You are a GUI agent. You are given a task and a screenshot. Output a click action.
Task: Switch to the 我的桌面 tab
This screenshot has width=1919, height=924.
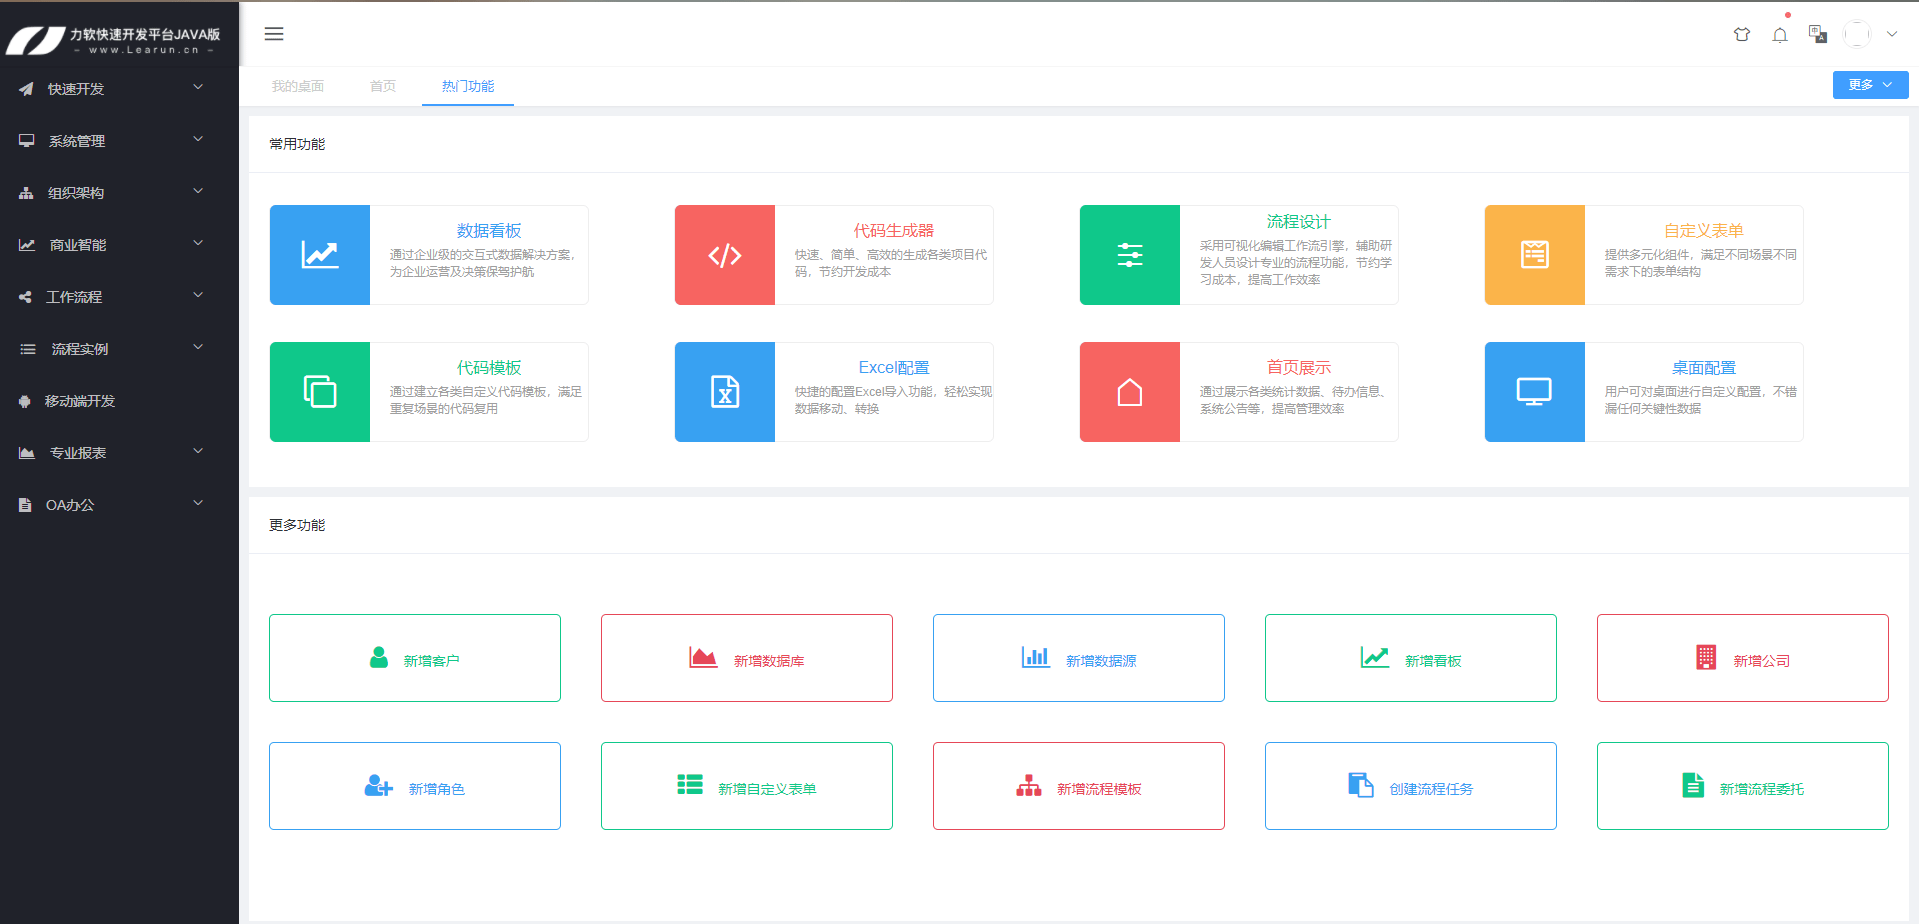click(298, 86)
